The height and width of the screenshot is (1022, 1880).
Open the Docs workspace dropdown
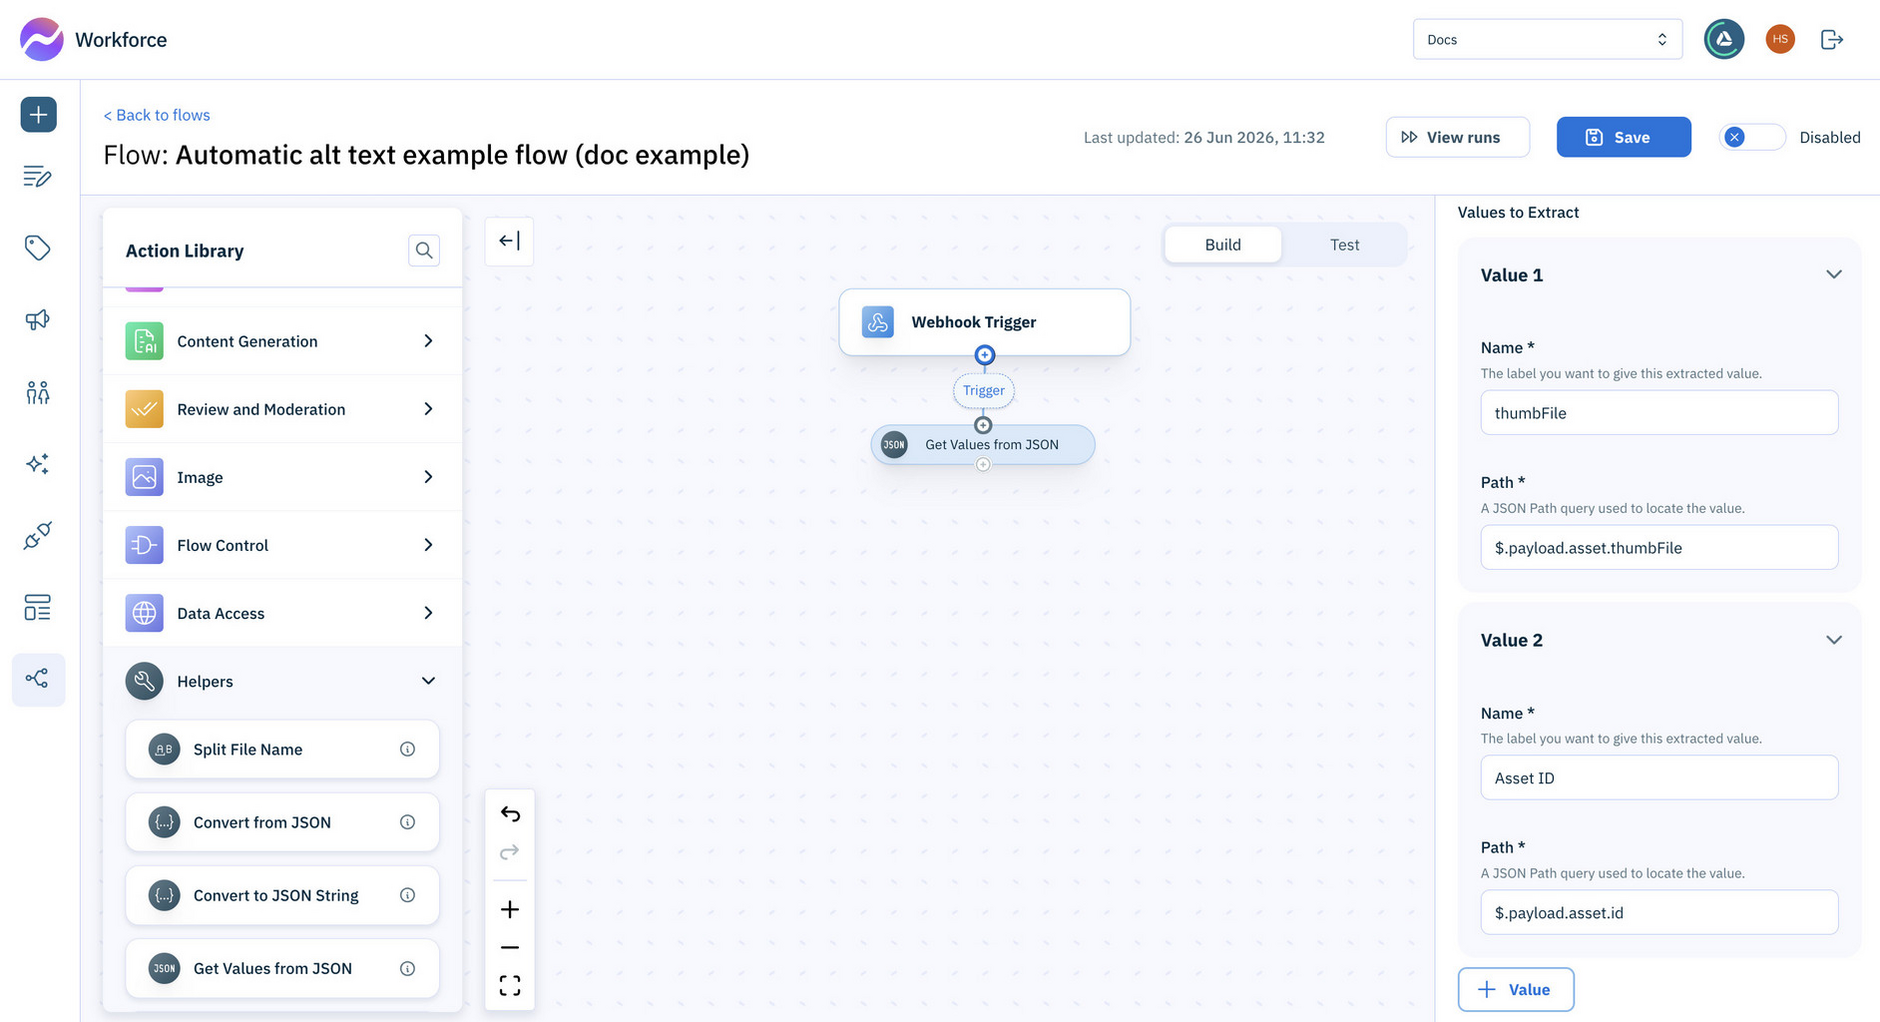1547,39
